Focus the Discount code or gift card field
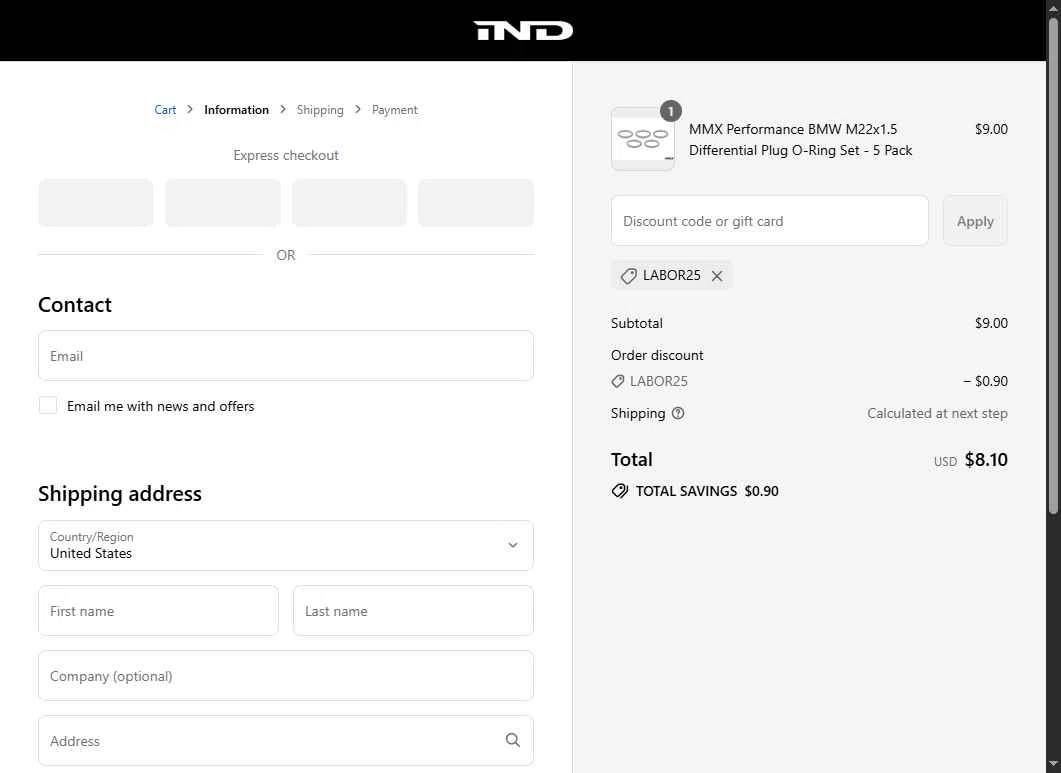The image size is (1061, 773). (769, 221)
